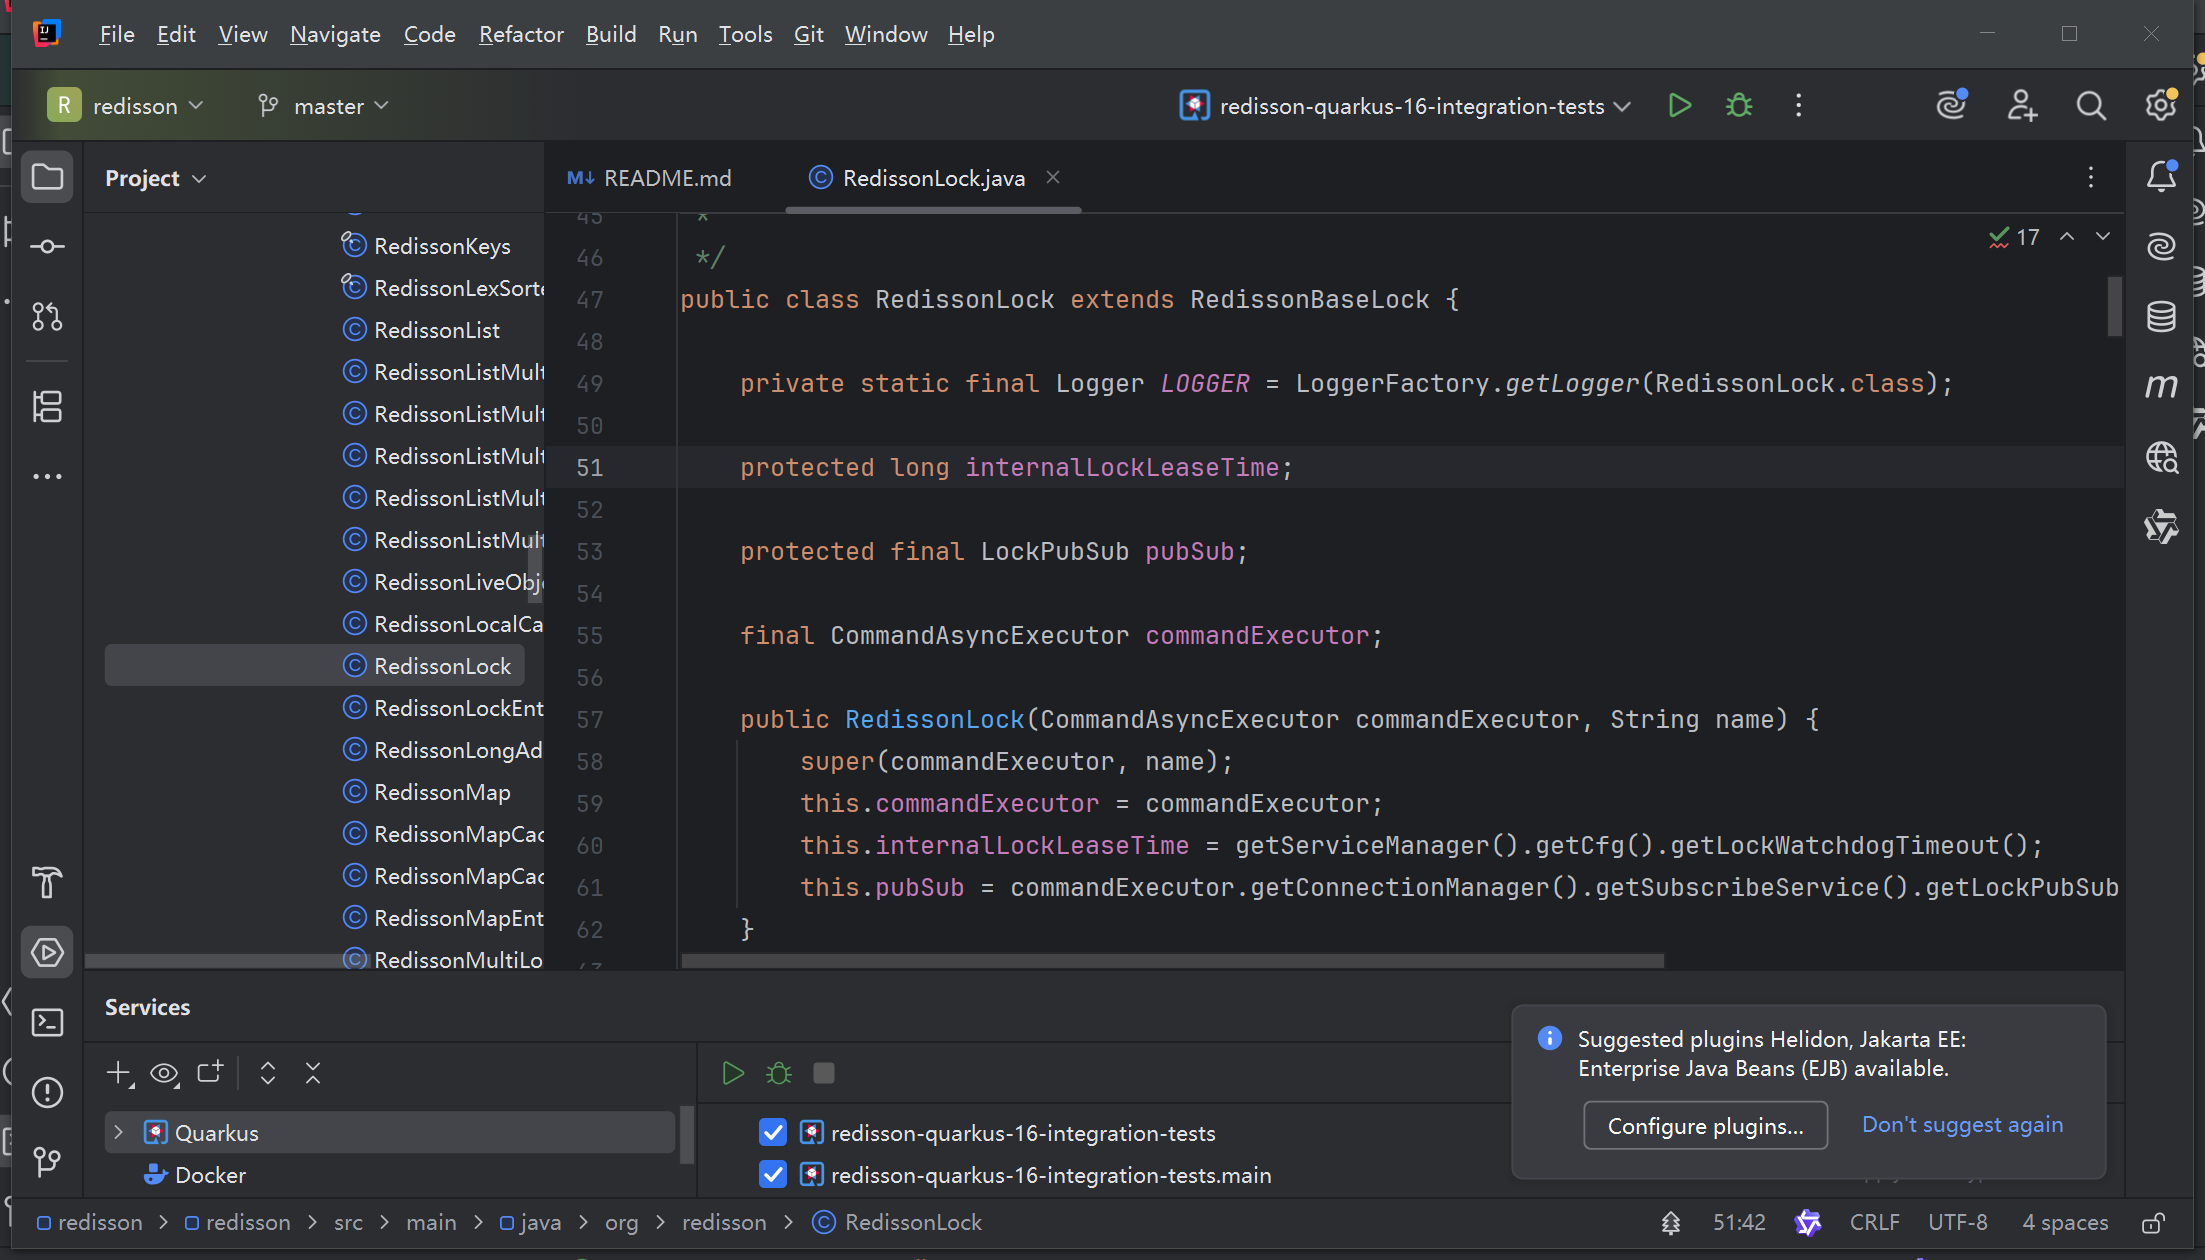Expand the Quarkus services node
The width and height of the screenshot is (2205, 1260).
coord(119,1133)
